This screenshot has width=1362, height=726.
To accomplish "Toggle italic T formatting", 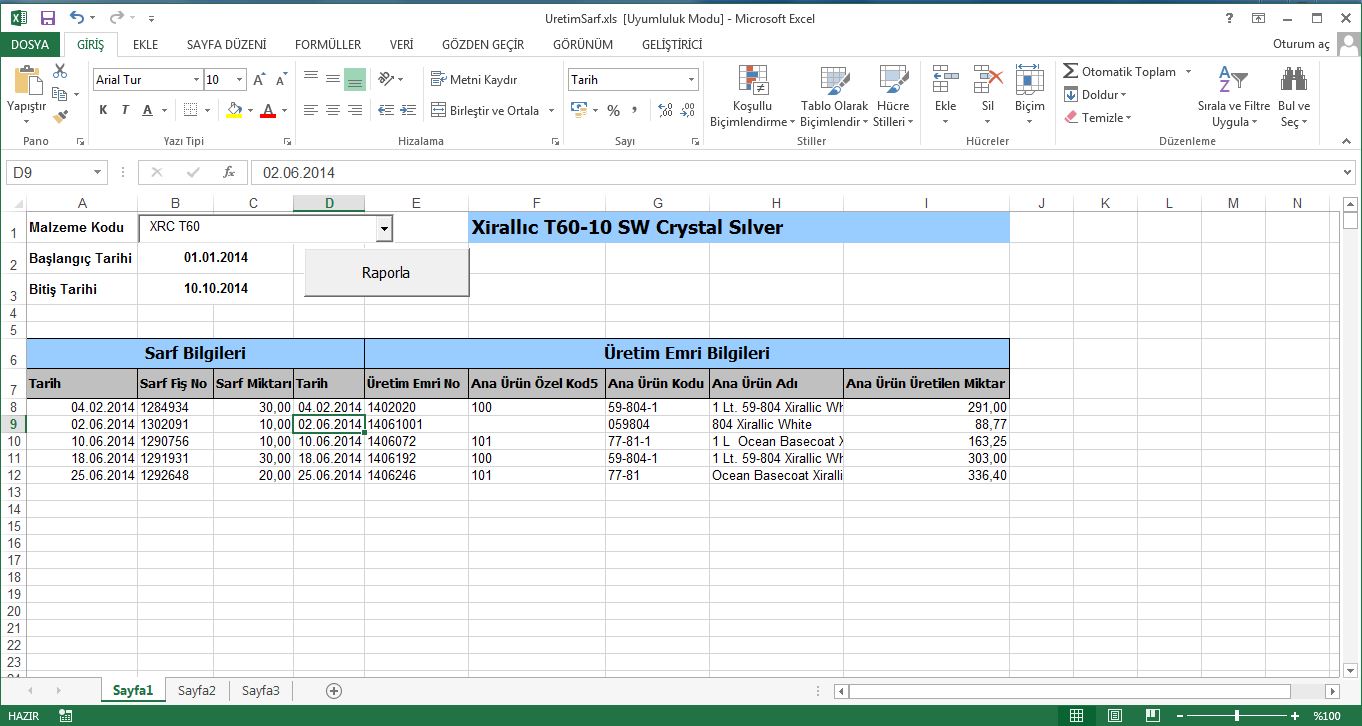I will pyautogui.click(x=125, y=111).
